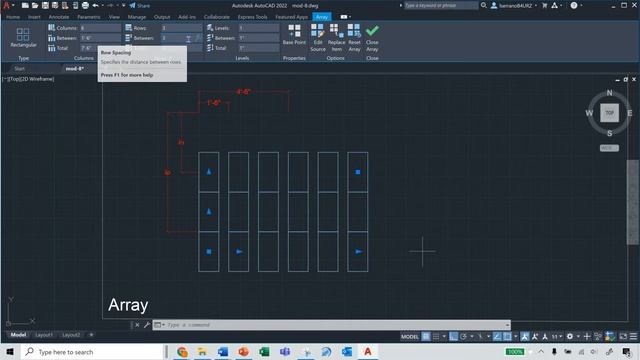
Task: Expand the Customize Quick Access Toolbar arrow
Action: point(124,5)
